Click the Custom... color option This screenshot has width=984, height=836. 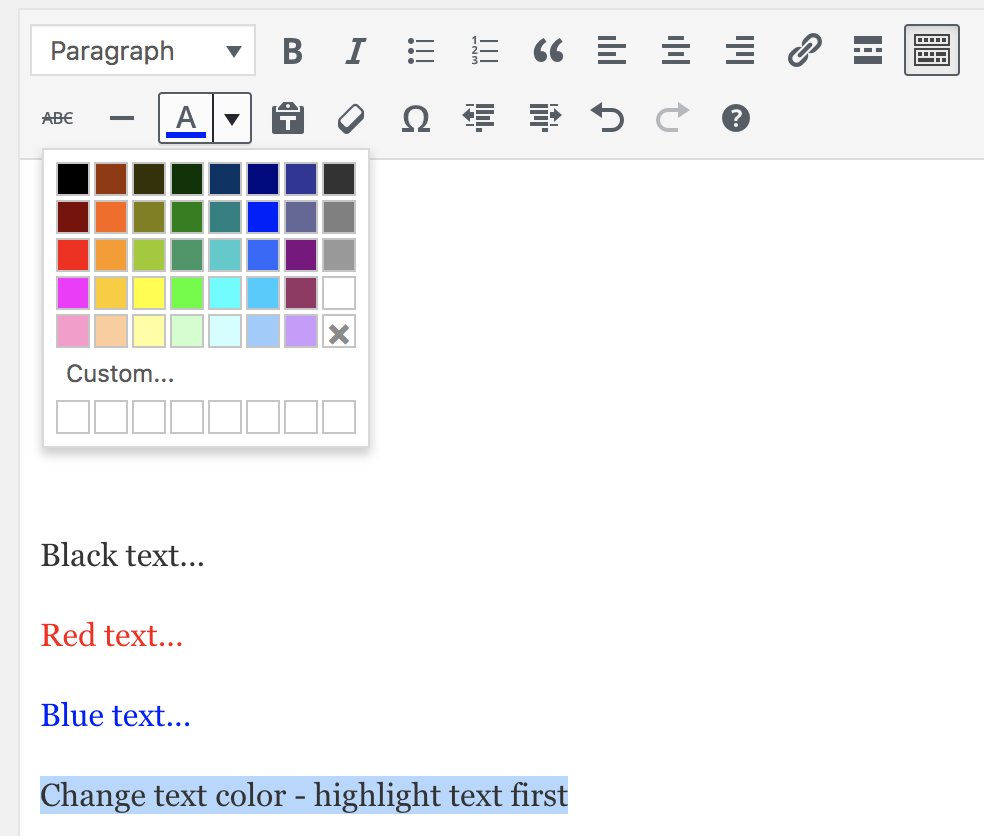coord(119,373)
